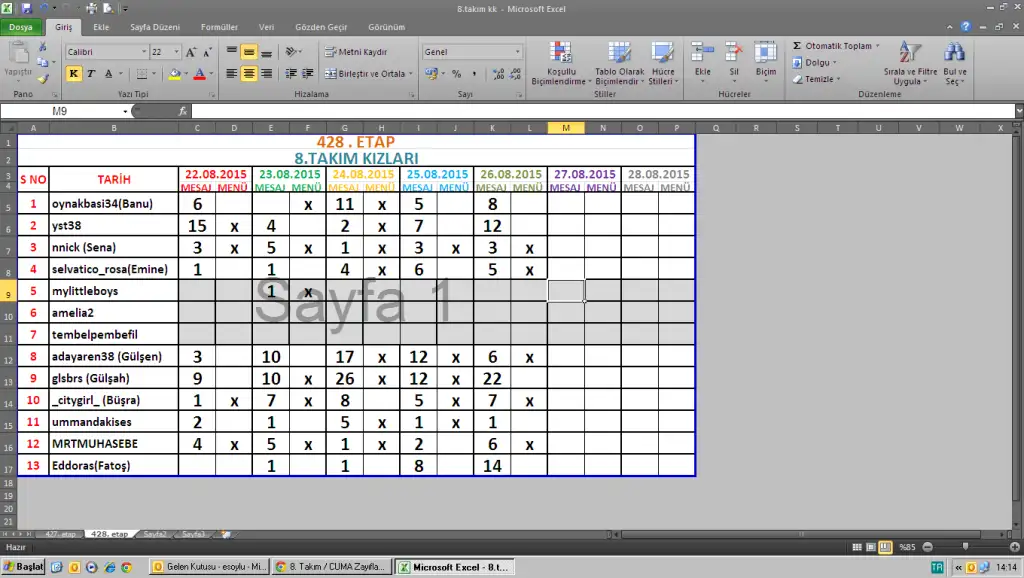The height and width of the screenshot is (578, 1024).
Task: Expand Dolgu fill dropdown
Action: [x=834, y=63]
